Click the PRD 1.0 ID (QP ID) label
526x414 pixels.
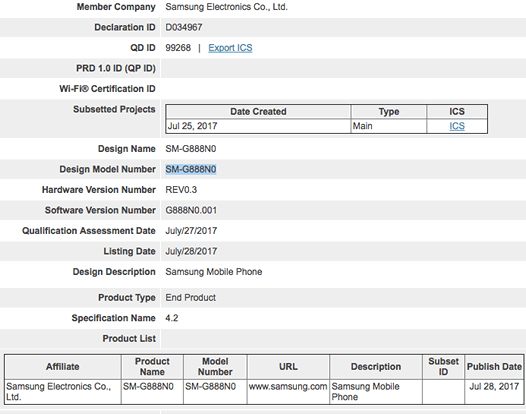[116, 68]
